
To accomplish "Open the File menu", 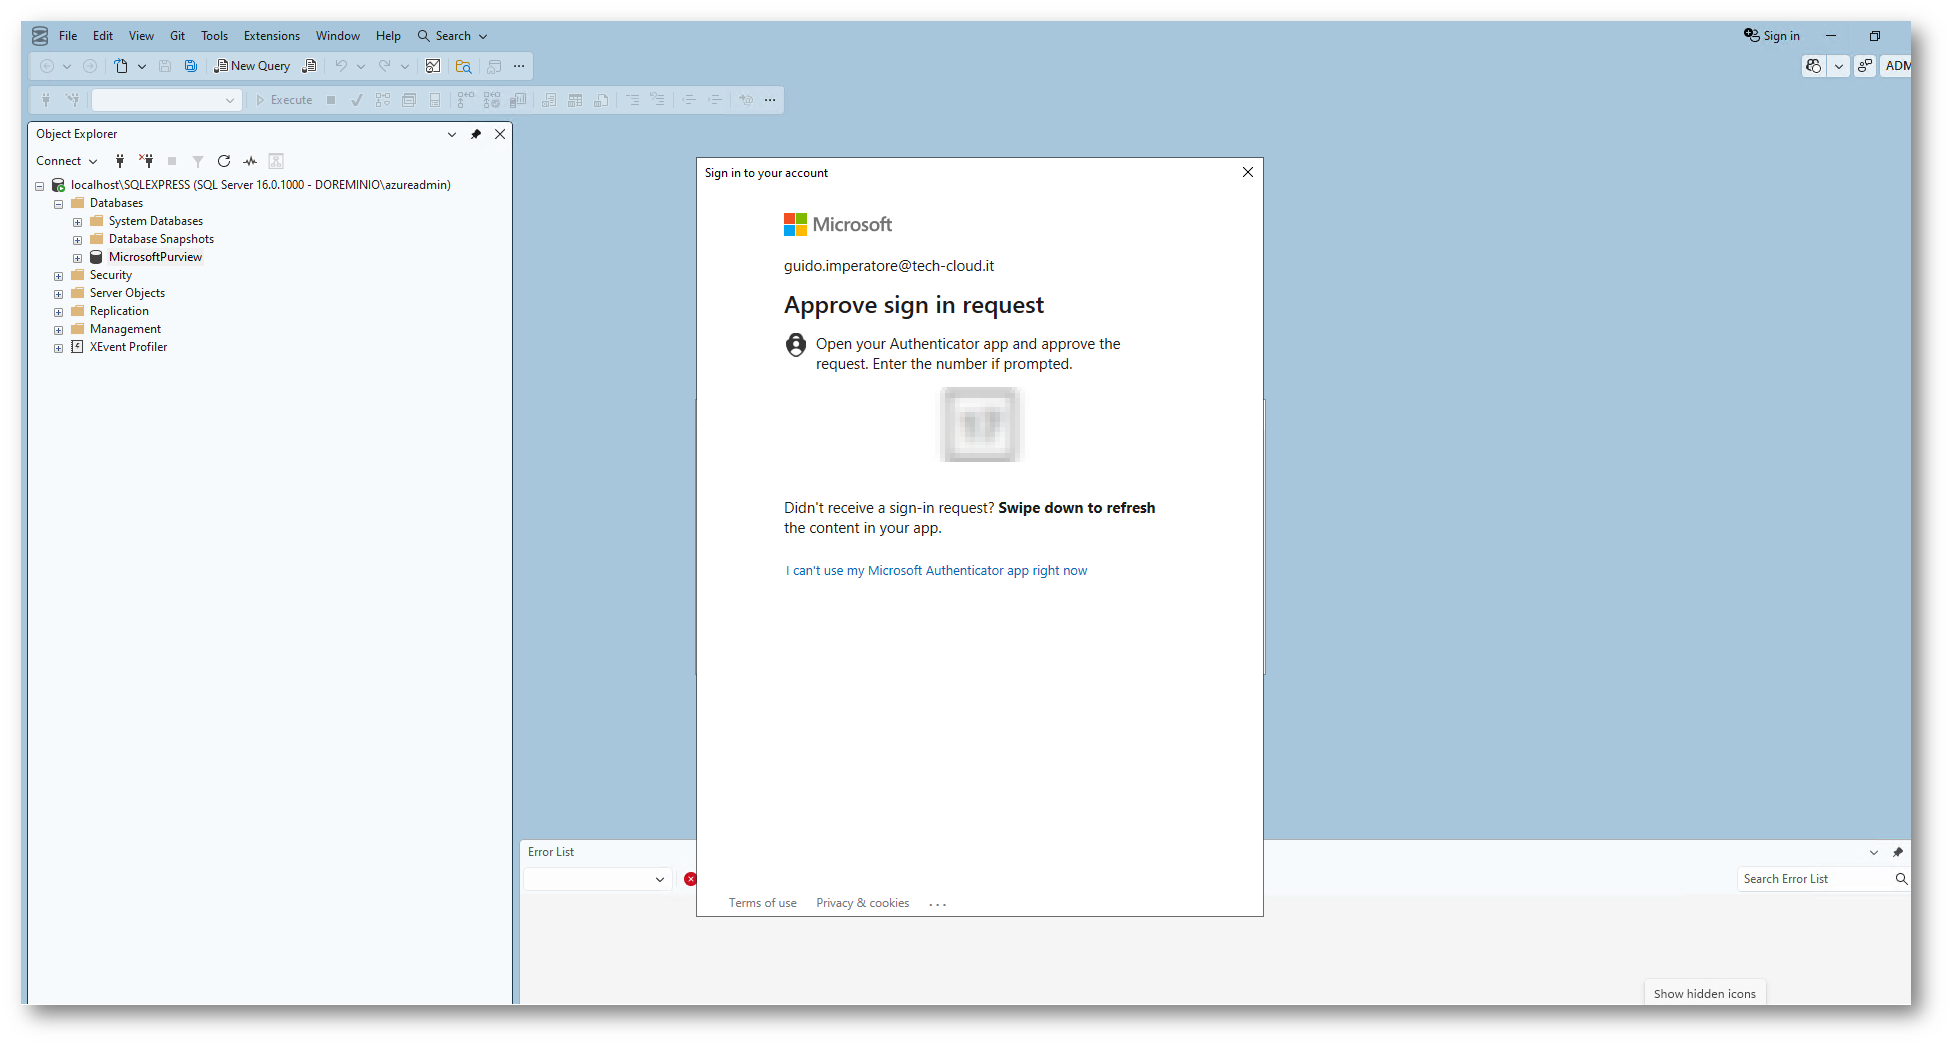I will tap(68, 36).
